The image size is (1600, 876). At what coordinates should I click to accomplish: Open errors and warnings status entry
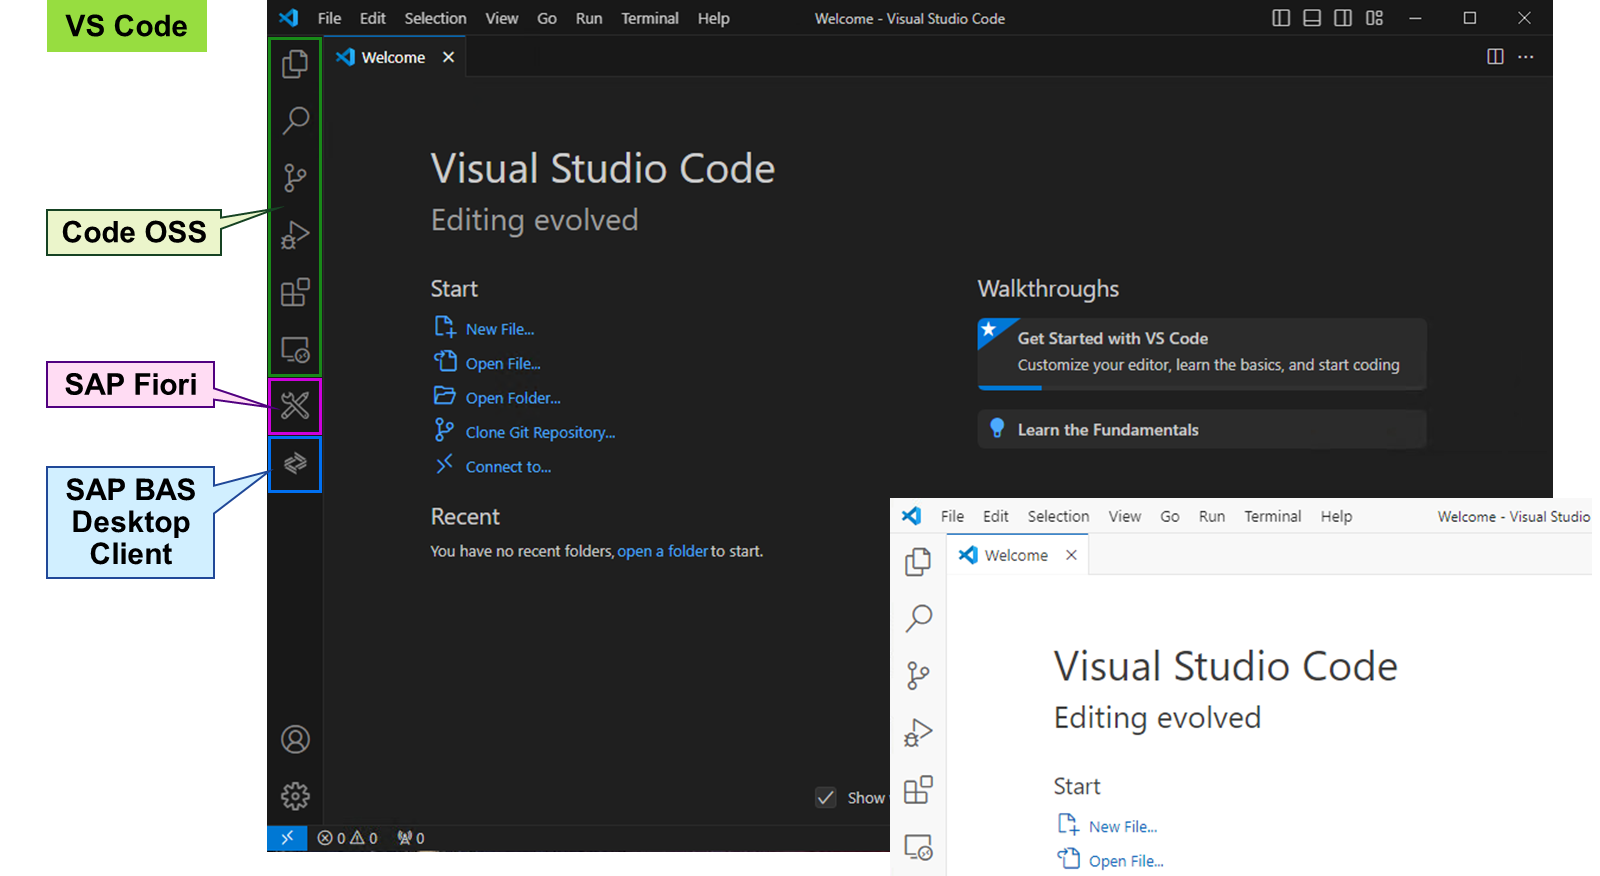[348, 838]
